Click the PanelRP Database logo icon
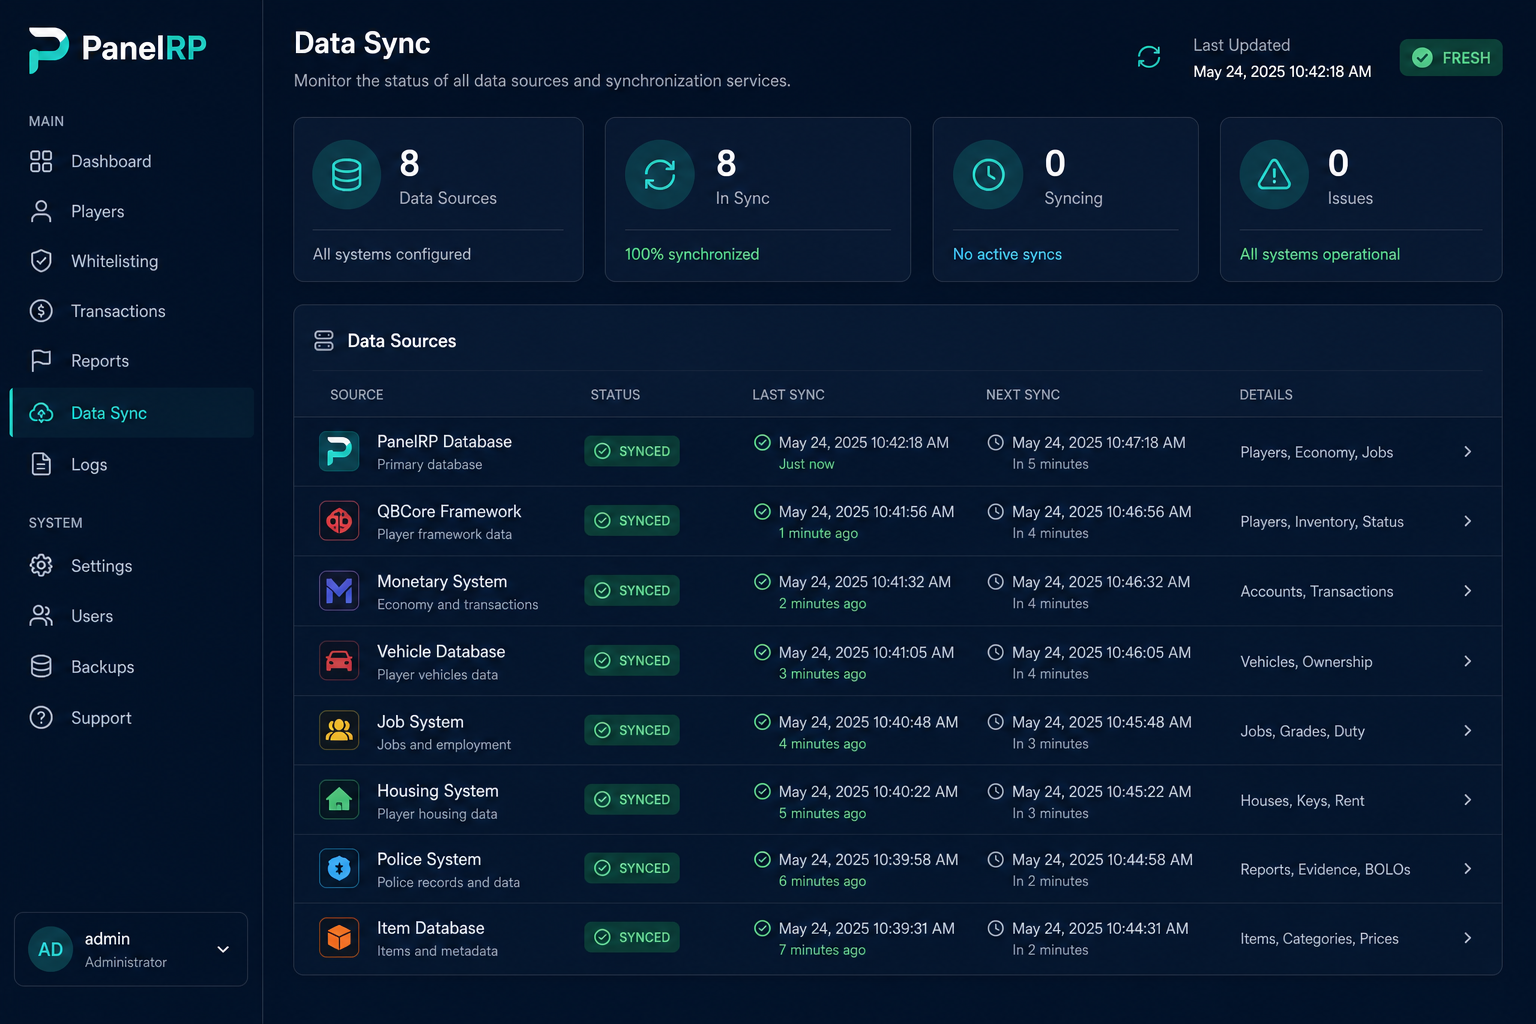The width and height of the screenshot is (1536, 1024). pos(339,451)
